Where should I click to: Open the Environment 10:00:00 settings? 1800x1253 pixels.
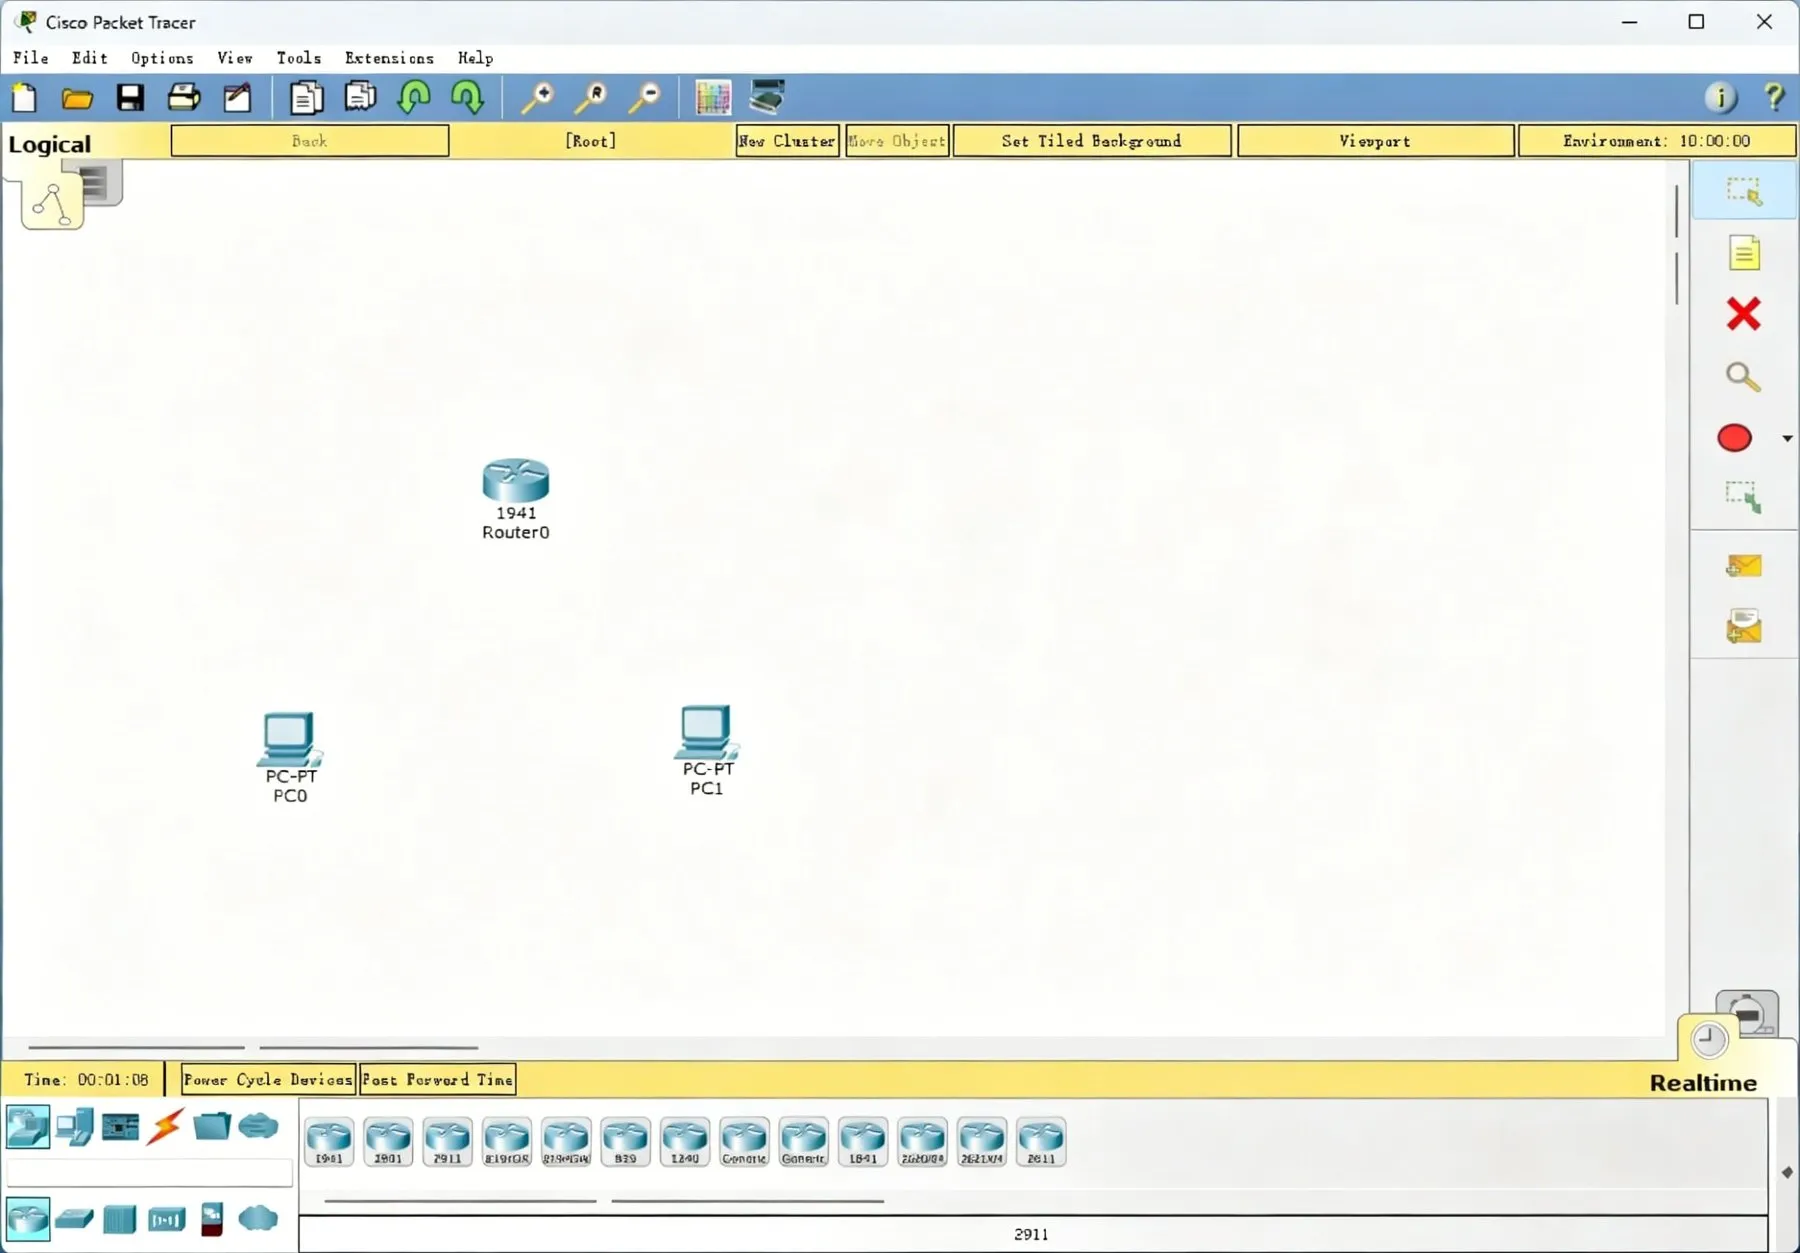[1656, 141]
